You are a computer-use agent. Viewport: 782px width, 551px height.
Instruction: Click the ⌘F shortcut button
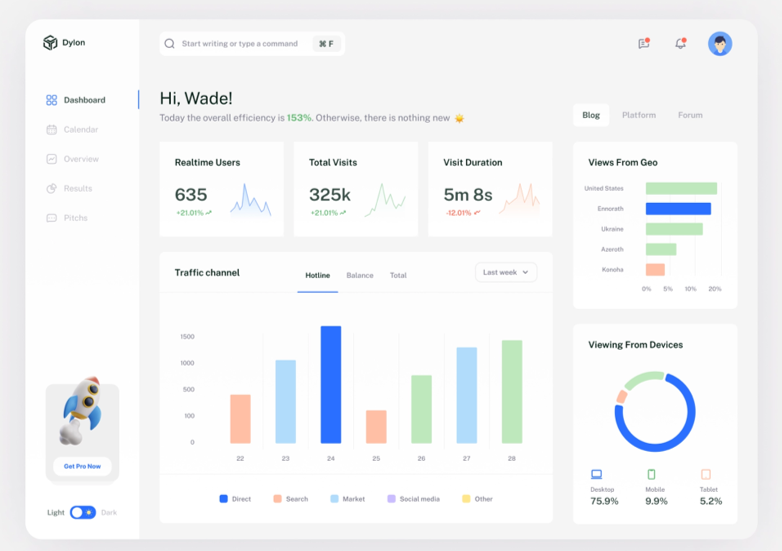[x=327, y=44]
